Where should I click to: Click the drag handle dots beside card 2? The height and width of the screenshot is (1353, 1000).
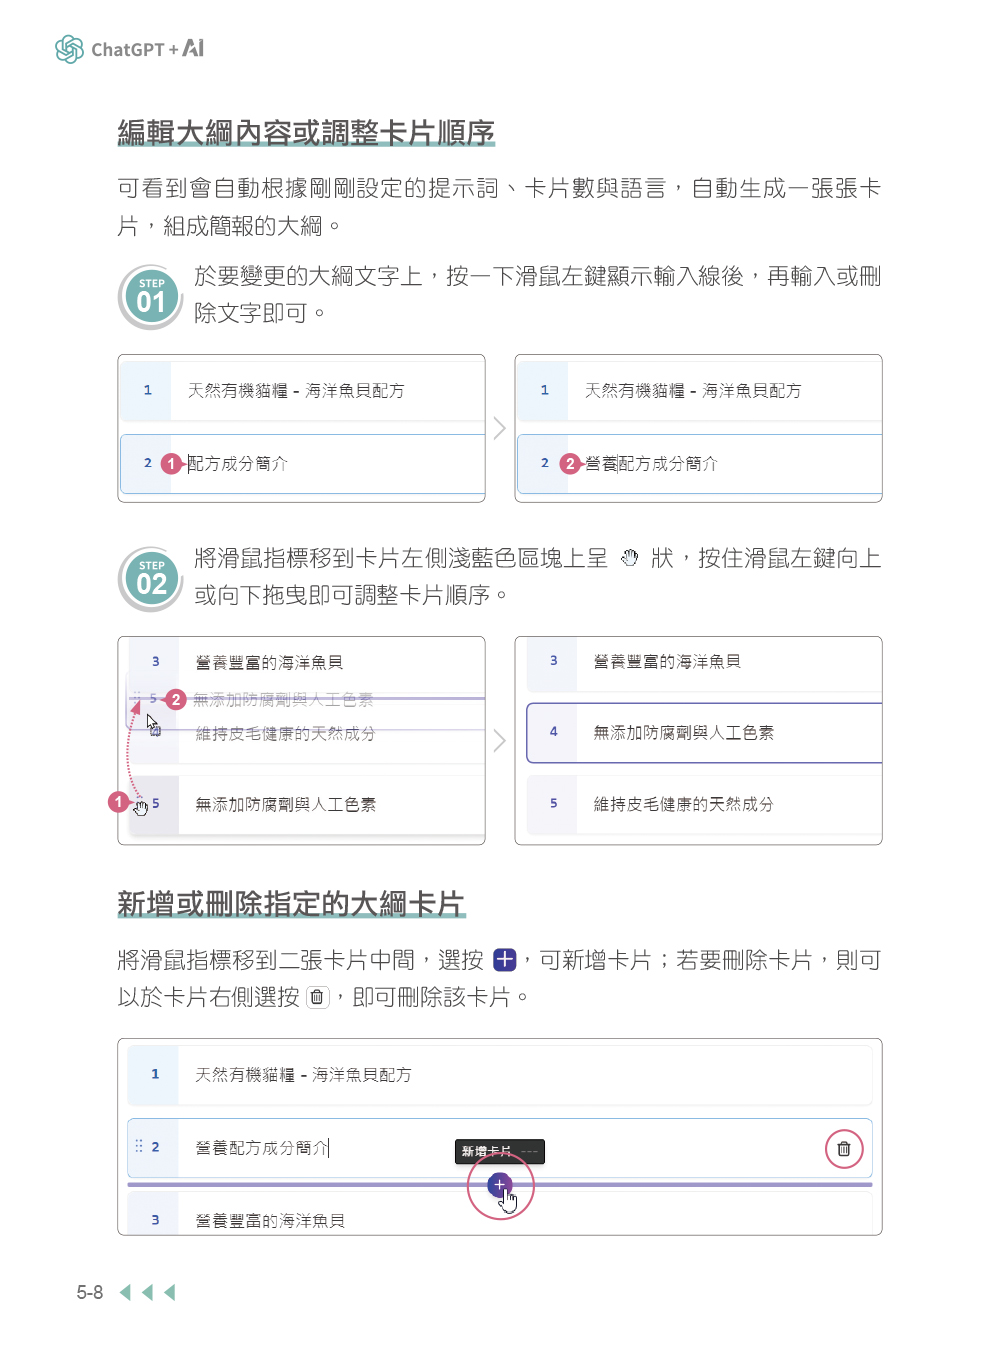139,1146
